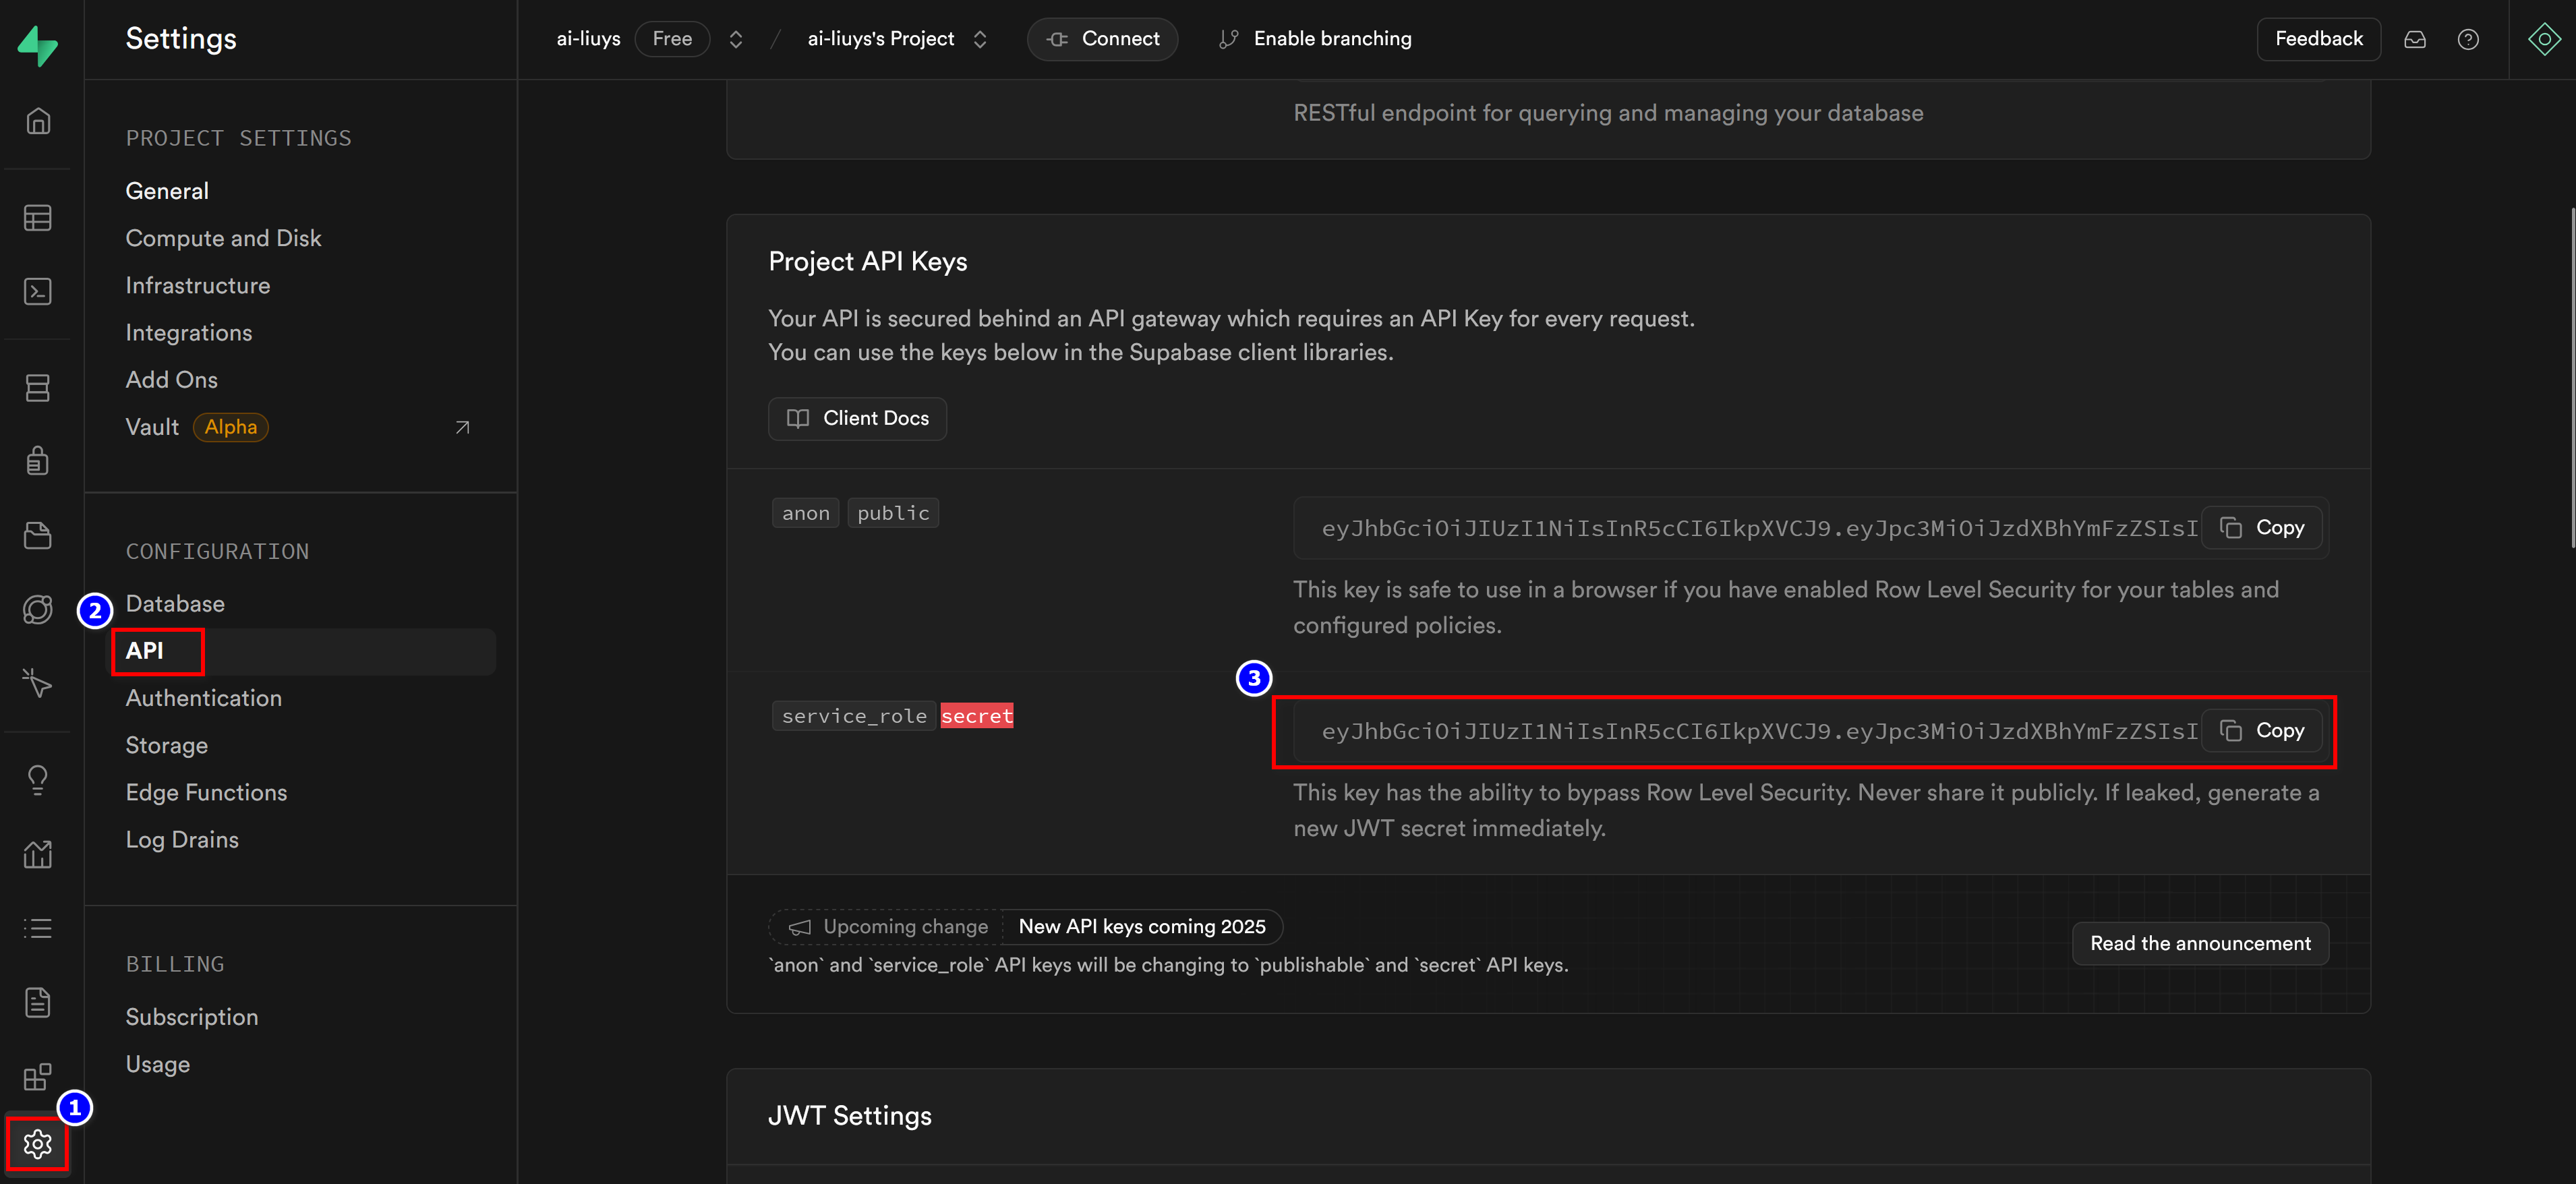Open Project Home from sidebar

point(38,121)
